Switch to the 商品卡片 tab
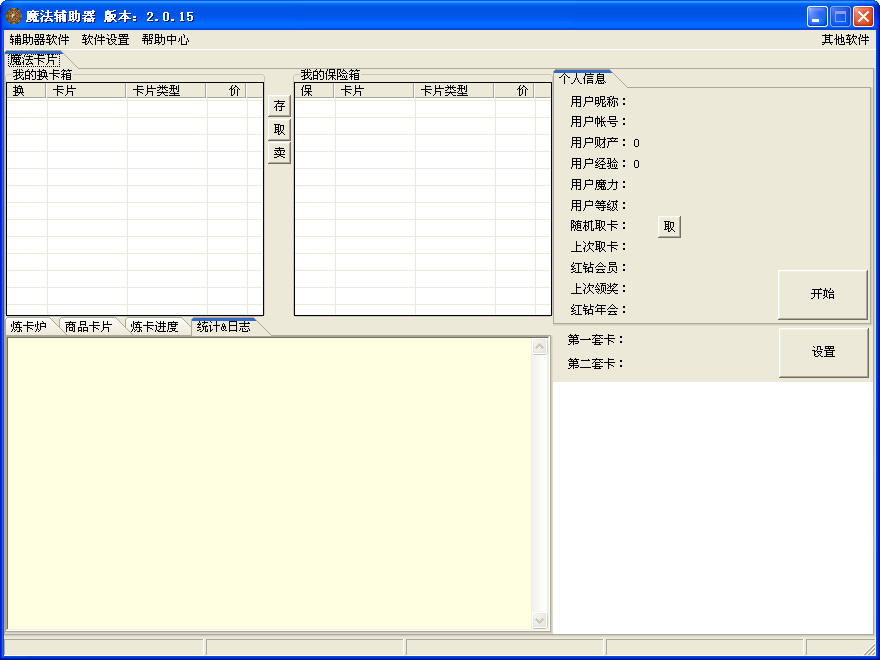The image size is (880, 660). coord(88,327)
